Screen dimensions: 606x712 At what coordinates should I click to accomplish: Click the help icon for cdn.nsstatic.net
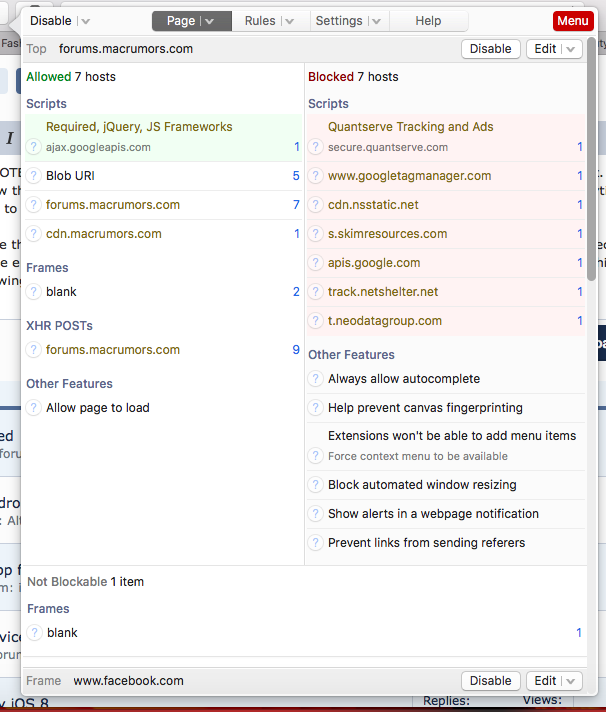coord(315,205)
